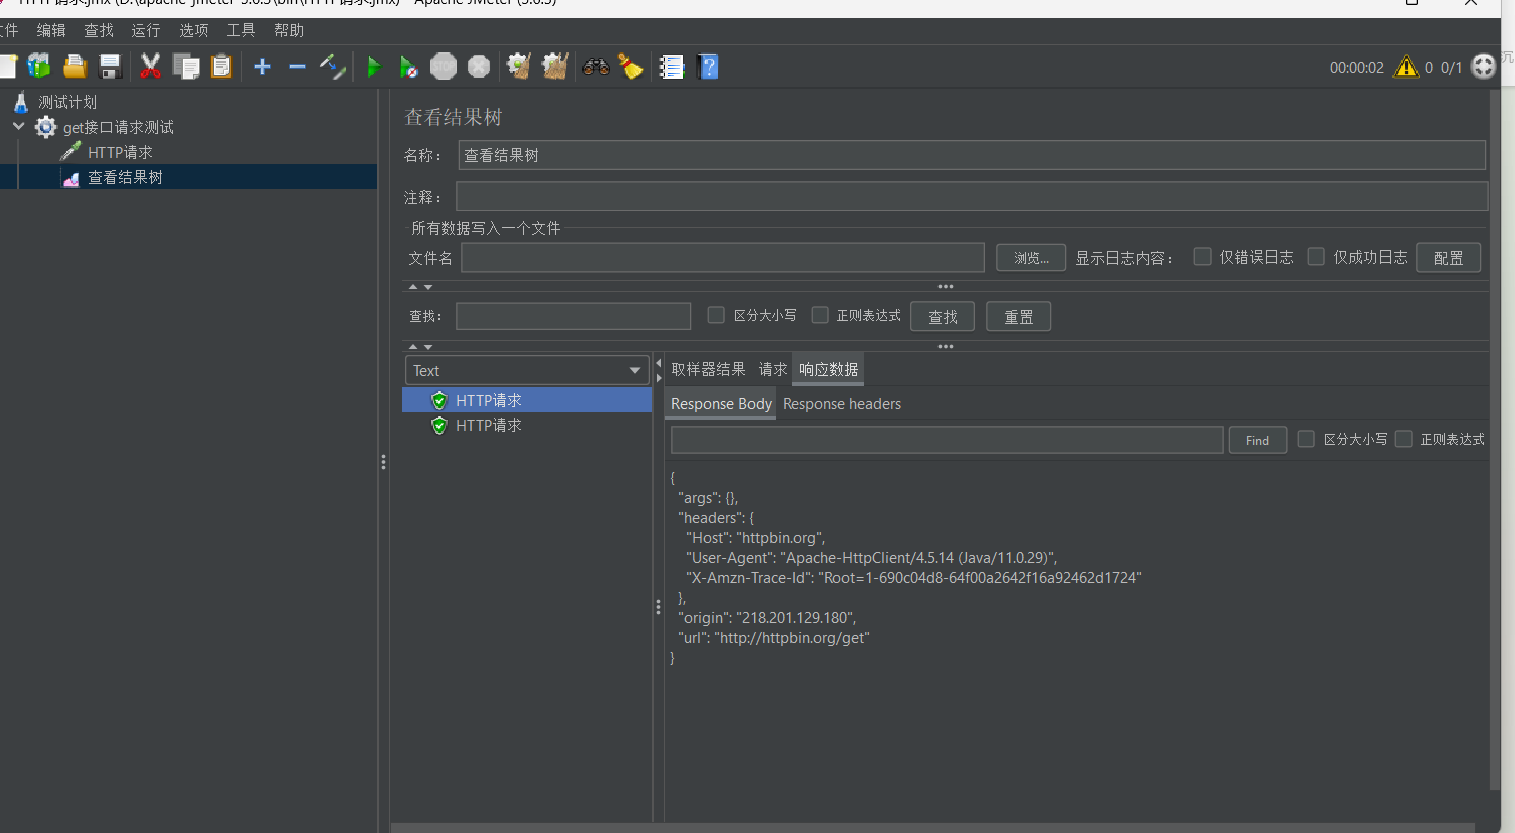The image size is (1515, 833).
Task: Open the 选项 menu
Action: coord(194,30)
